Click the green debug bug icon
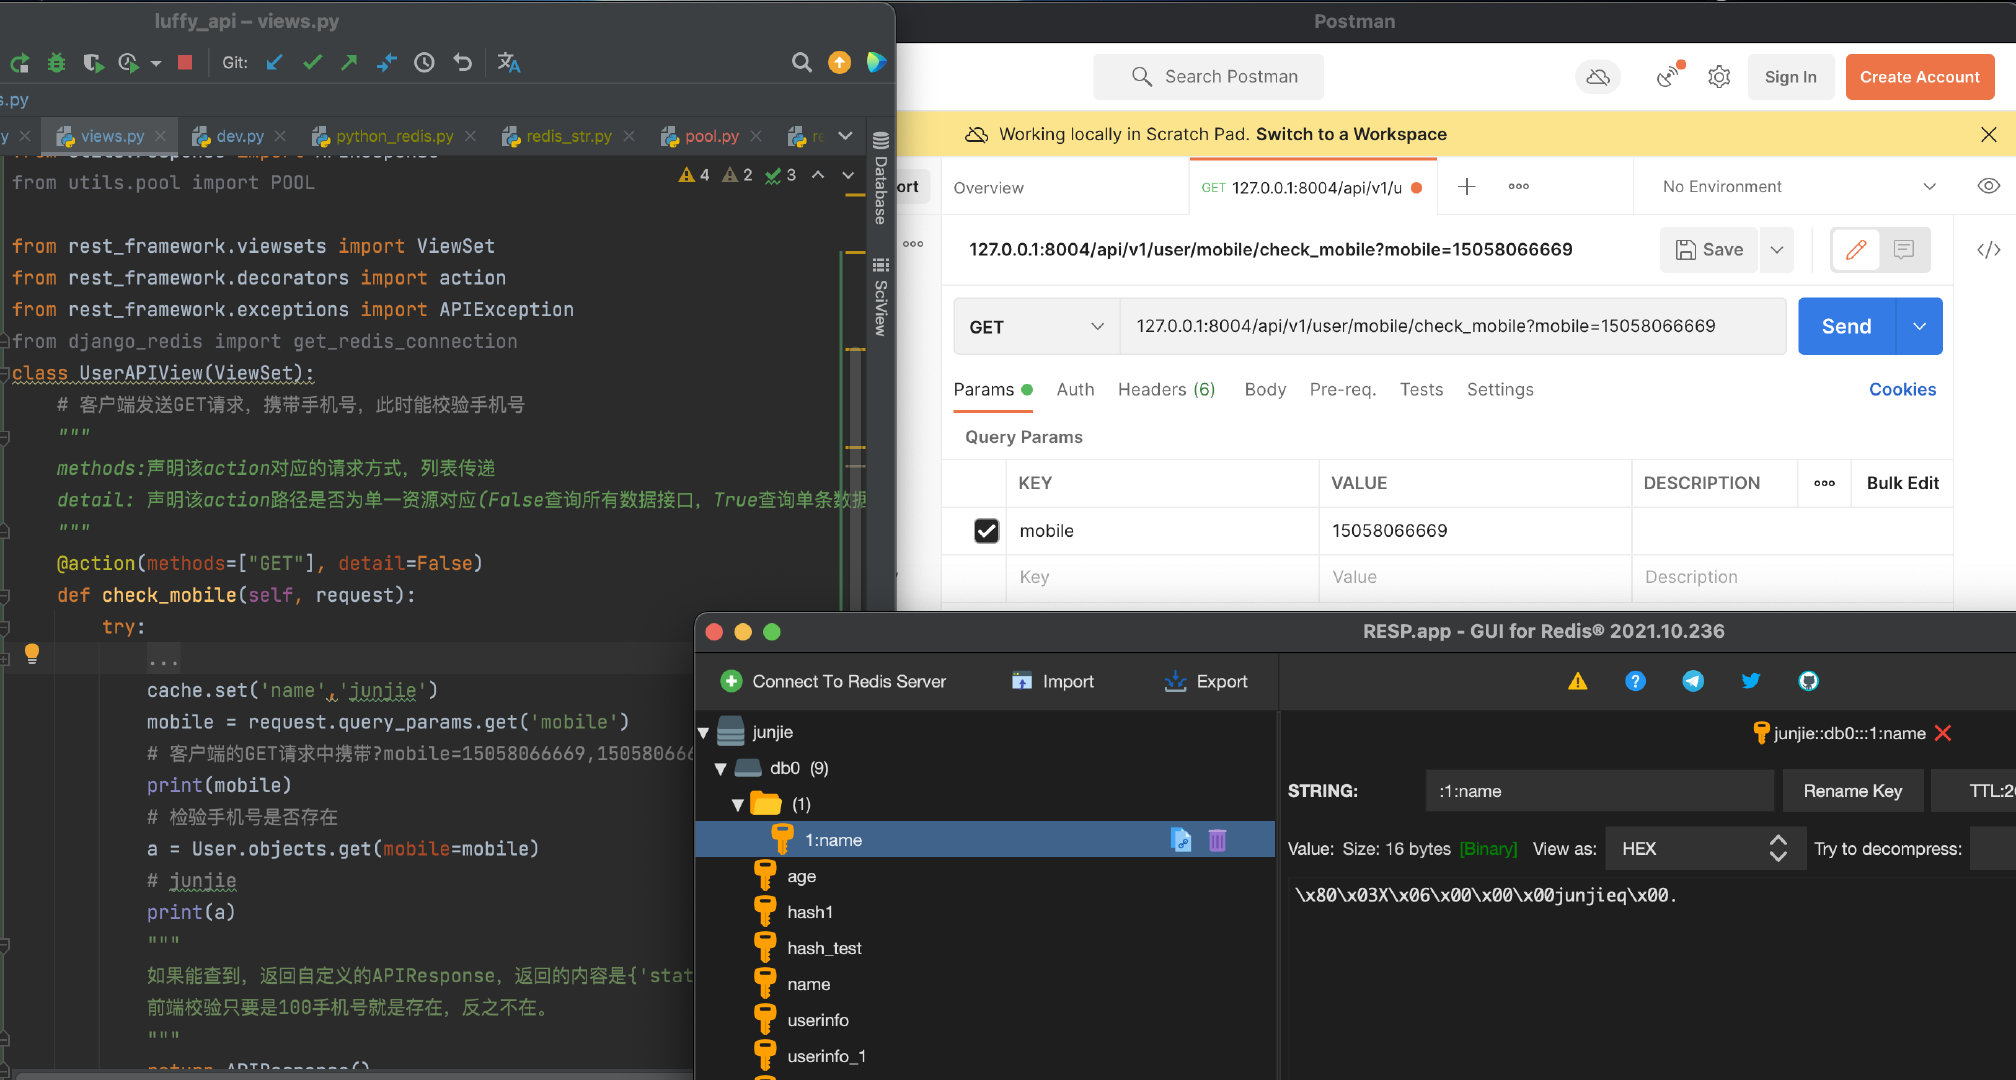 (x=56, y=63)
